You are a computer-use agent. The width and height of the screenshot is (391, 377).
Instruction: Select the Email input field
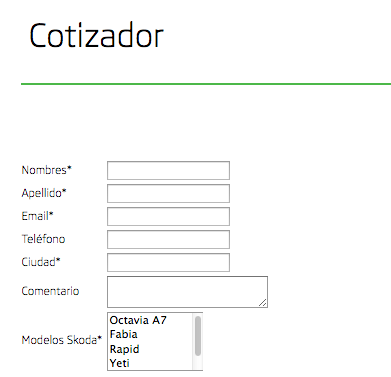click(168, 216)
